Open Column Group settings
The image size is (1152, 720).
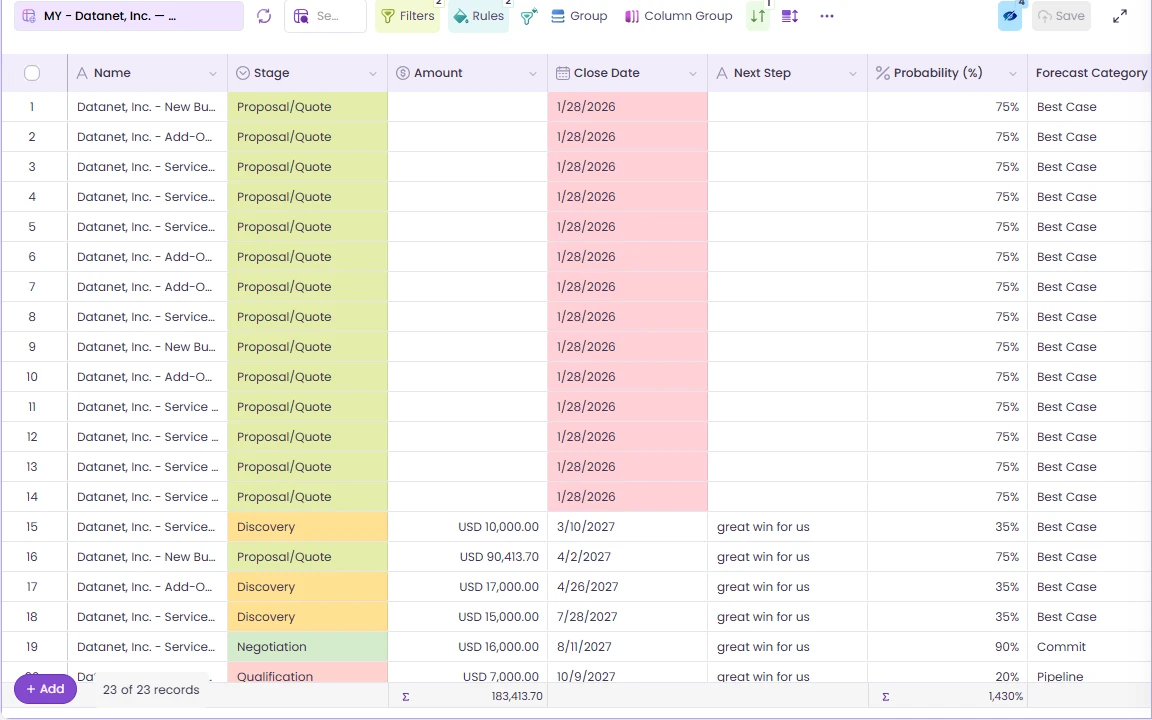(x=678, y=16)
